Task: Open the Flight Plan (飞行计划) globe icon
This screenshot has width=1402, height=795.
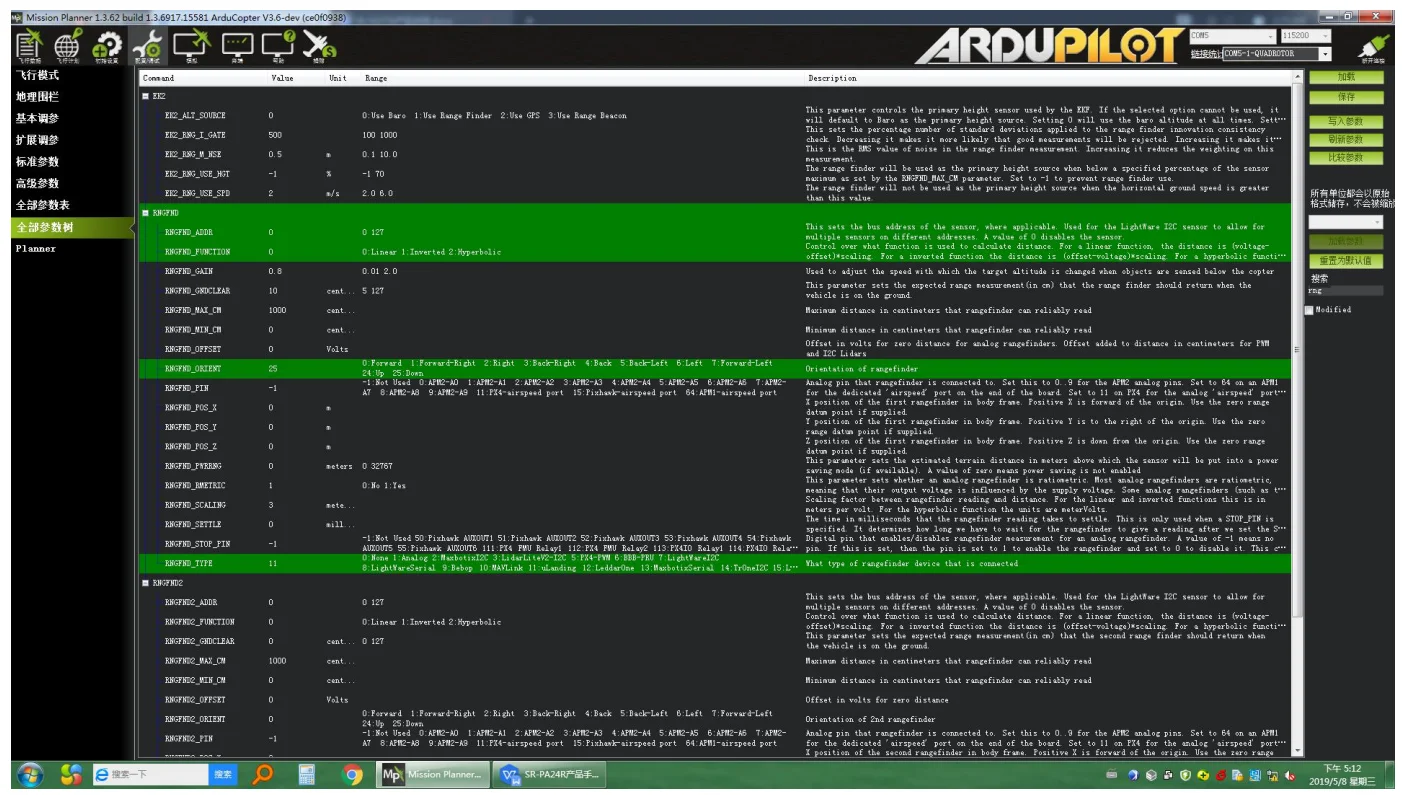Action: pyautogui.click(x=67, y=44)
